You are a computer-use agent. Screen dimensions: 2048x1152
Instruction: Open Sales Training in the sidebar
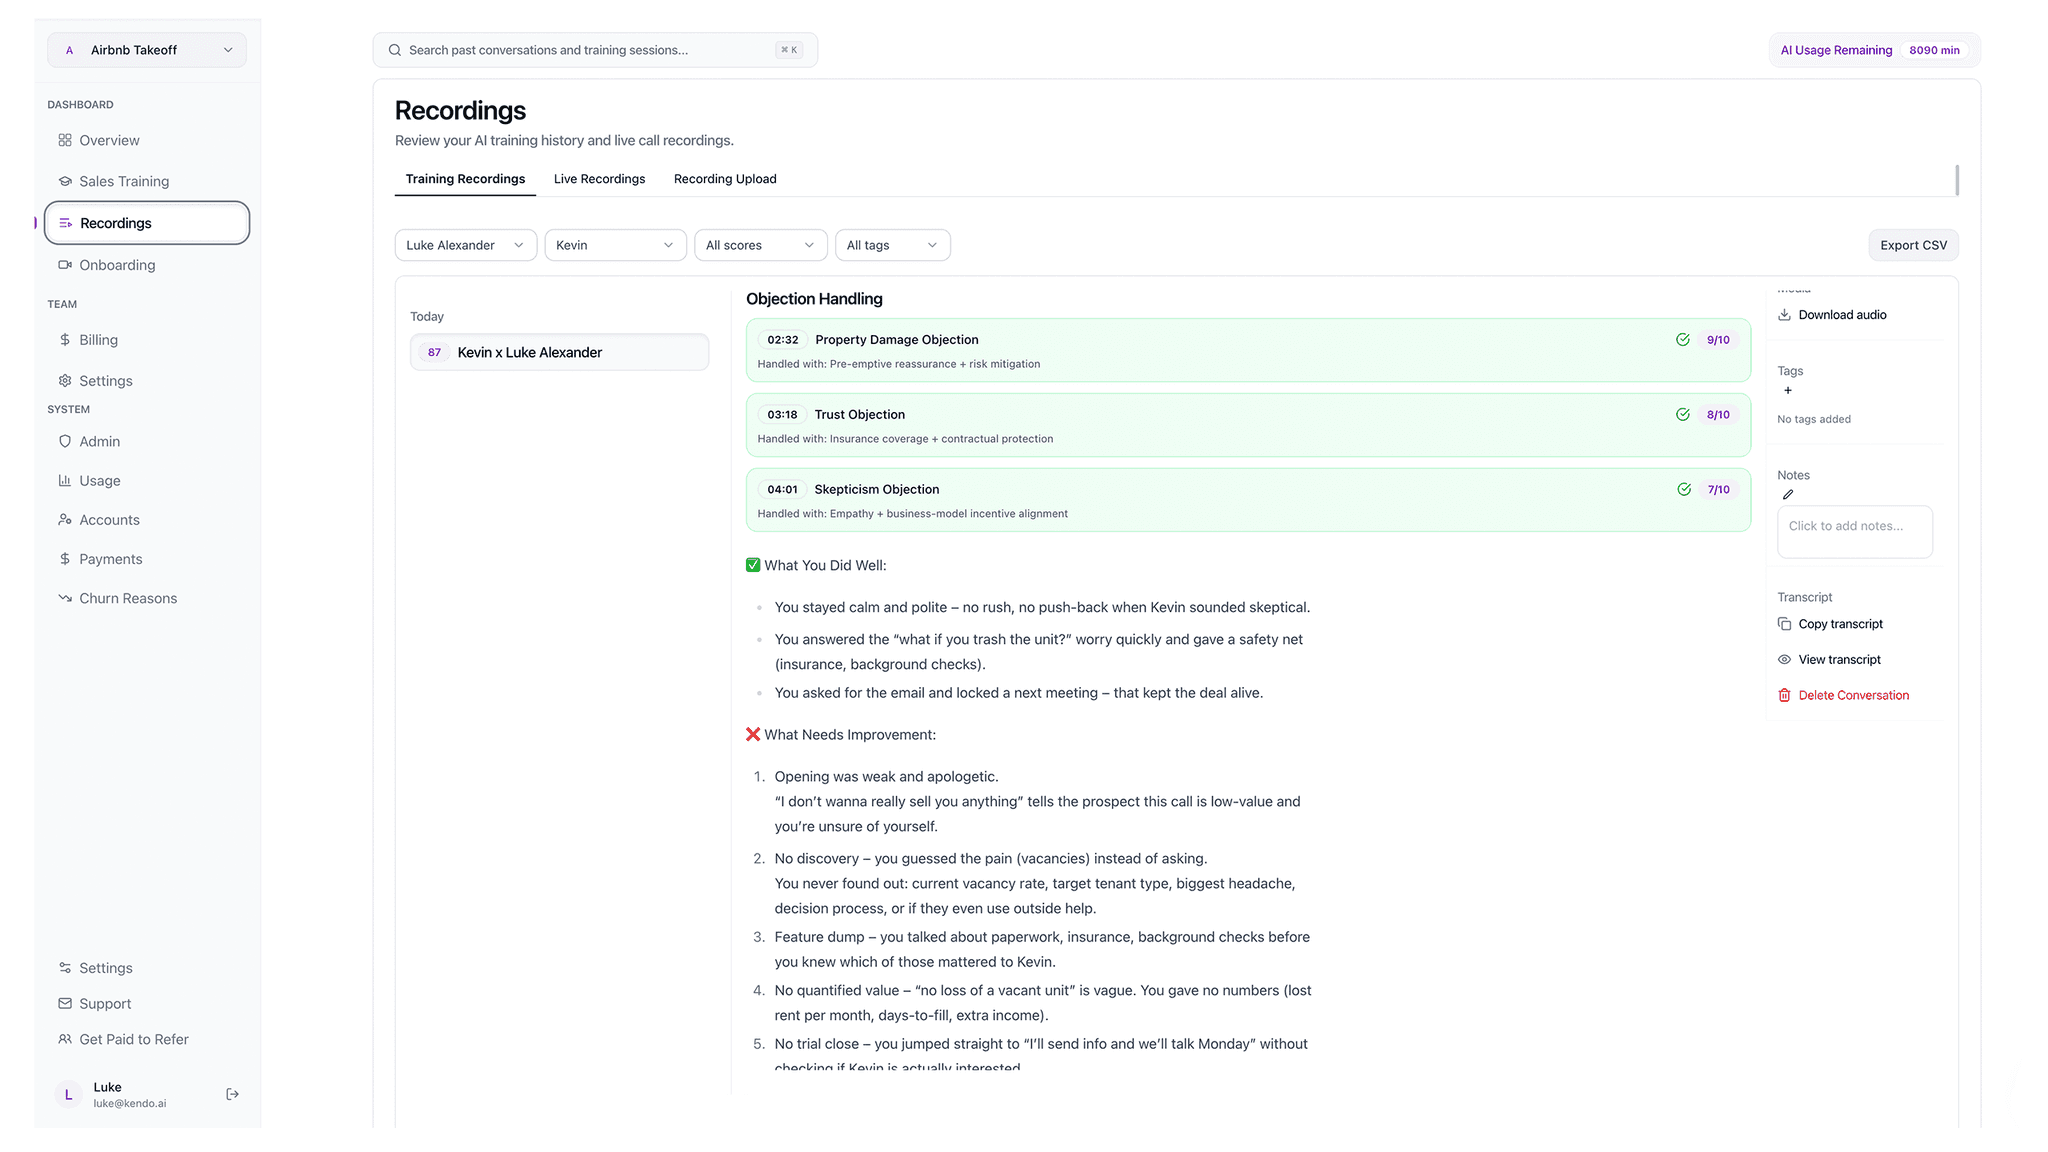[124, 182]
